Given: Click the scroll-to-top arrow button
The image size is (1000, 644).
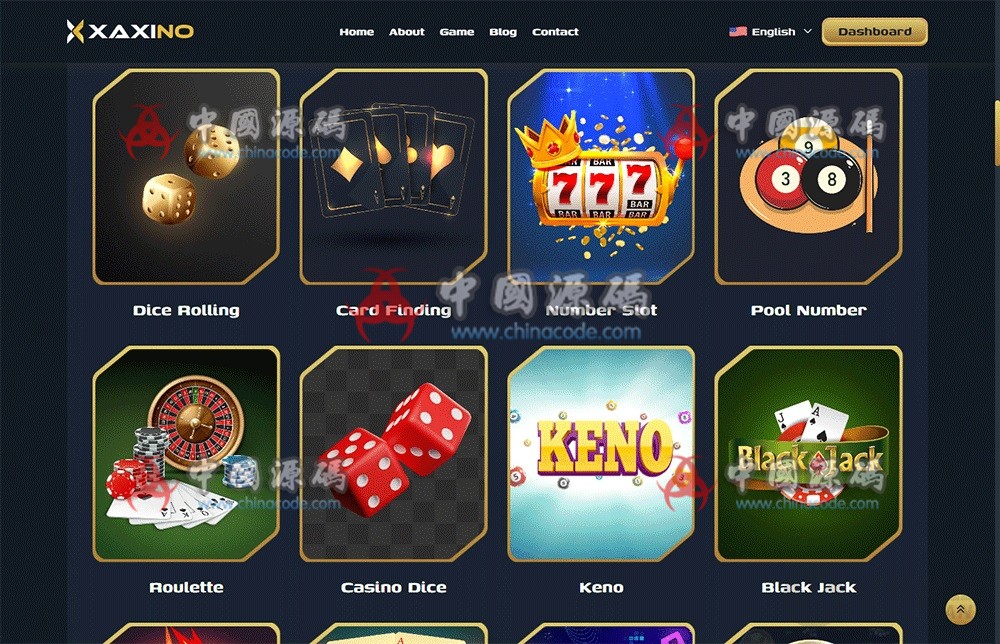Looking at the screenshot, I should (960, 609).
